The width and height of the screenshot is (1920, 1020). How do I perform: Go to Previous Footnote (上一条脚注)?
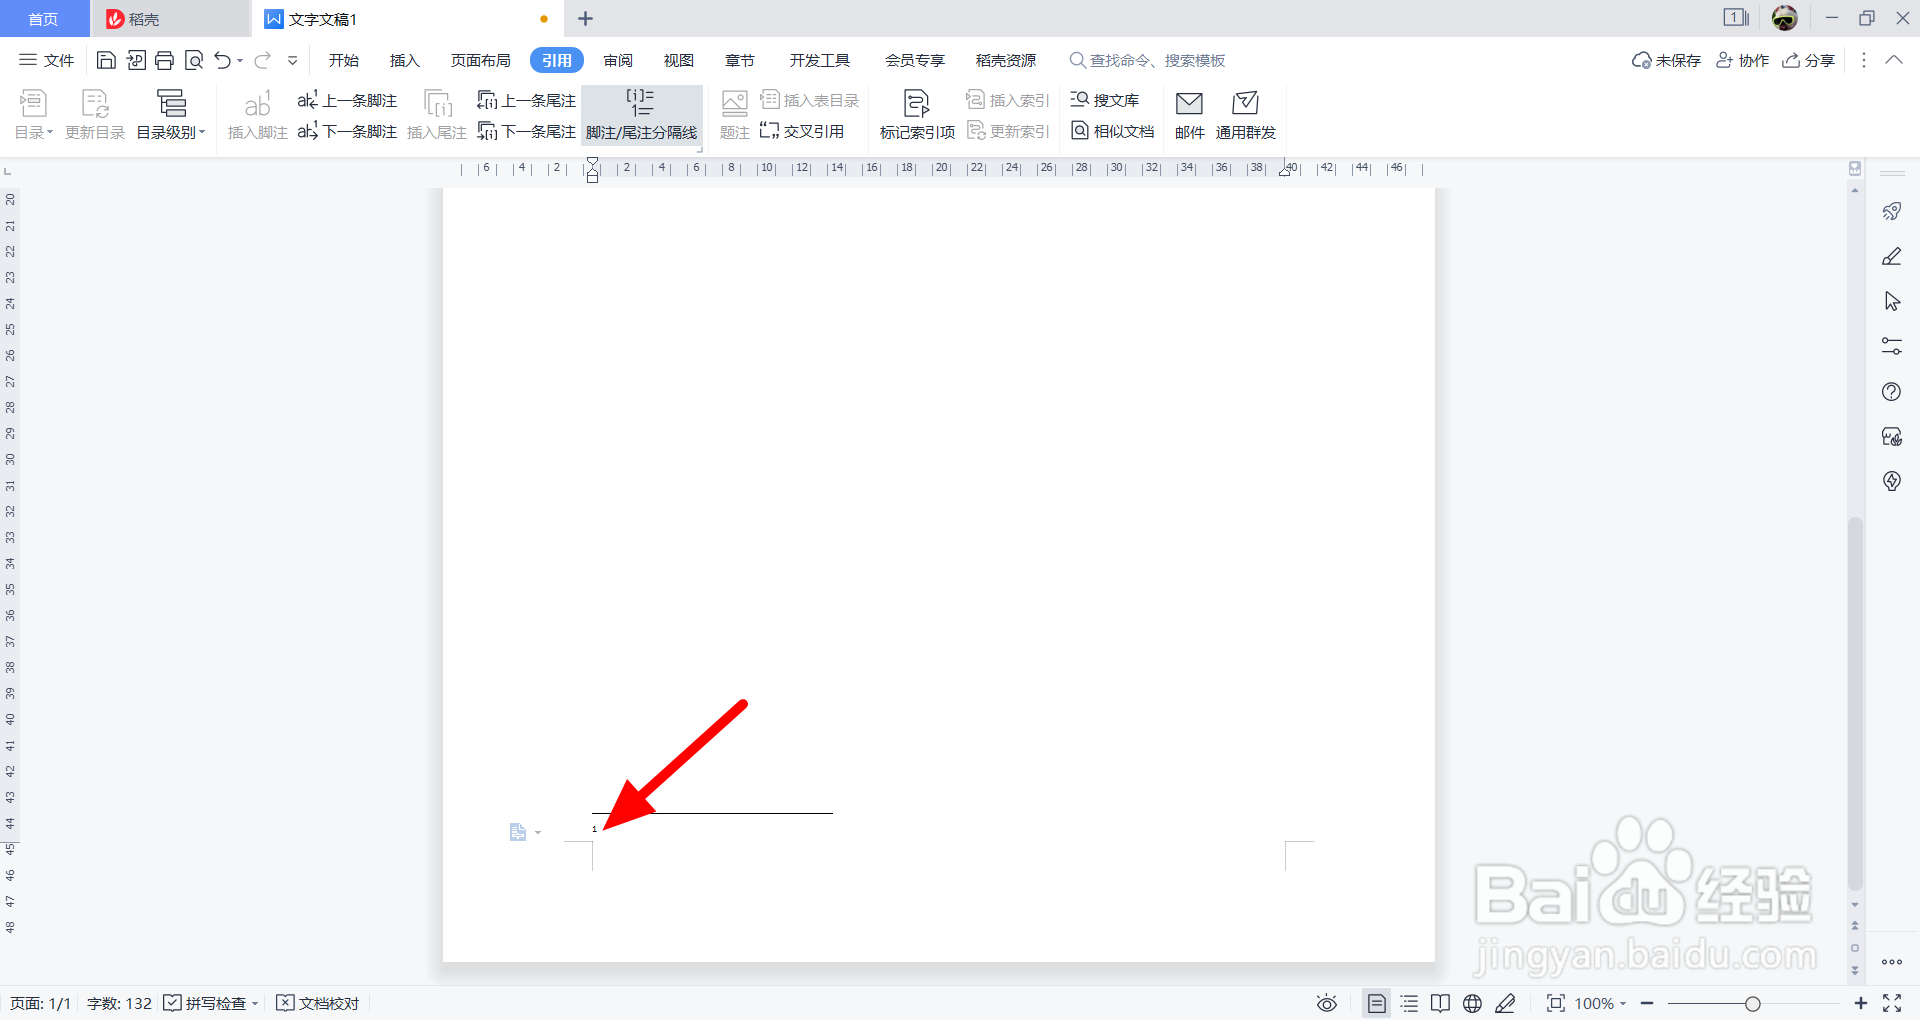coord(347,100)
